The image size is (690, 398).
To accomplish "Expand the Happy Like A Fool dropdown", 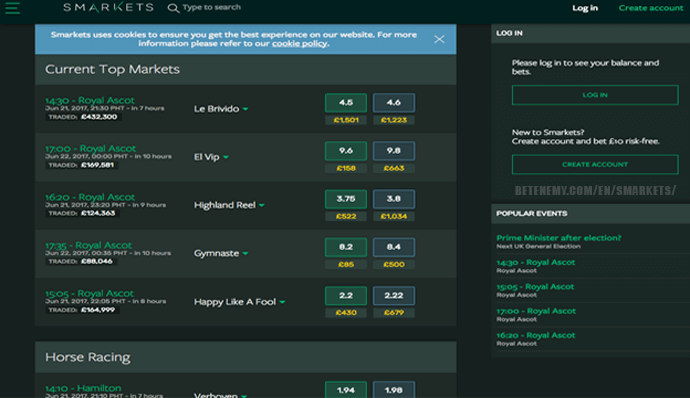I will [282, 302].
